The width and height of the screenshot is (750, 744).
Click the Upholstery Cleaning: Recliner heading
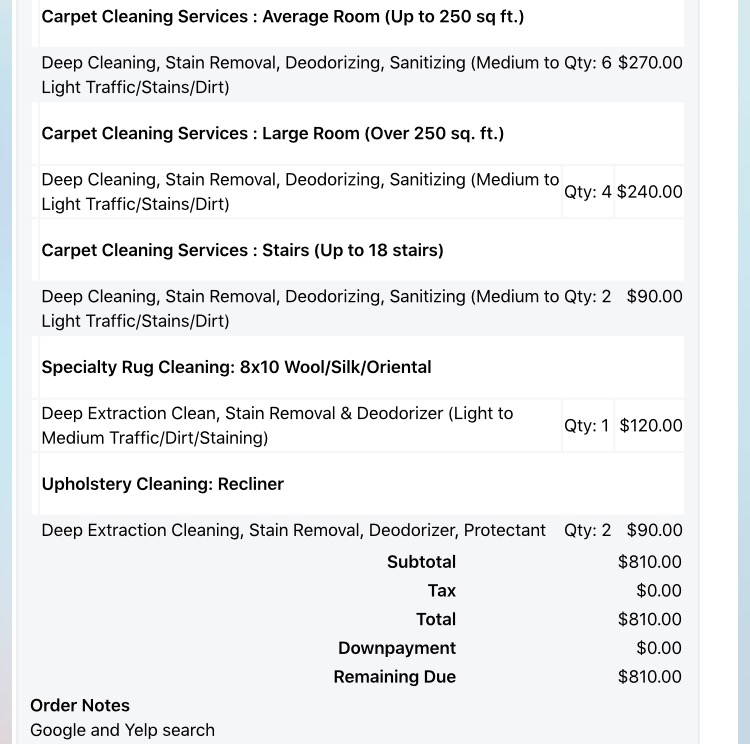(162, 485)
